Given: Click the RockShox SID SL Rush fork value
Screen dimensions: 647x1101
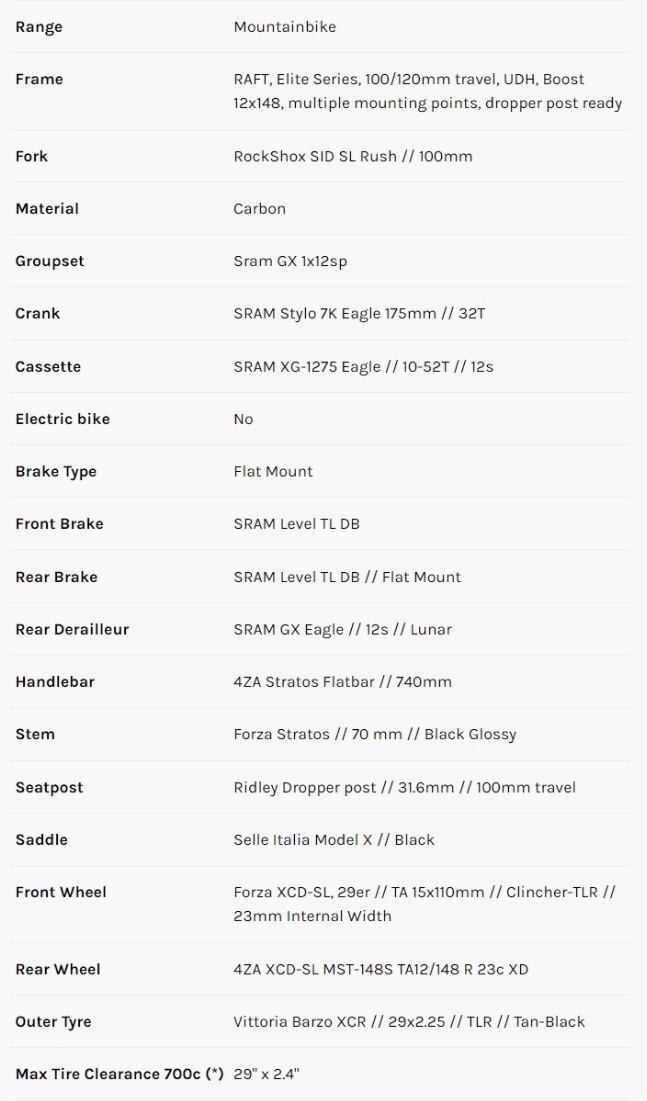Looking at the screenshot, I should tap(352, 156).
